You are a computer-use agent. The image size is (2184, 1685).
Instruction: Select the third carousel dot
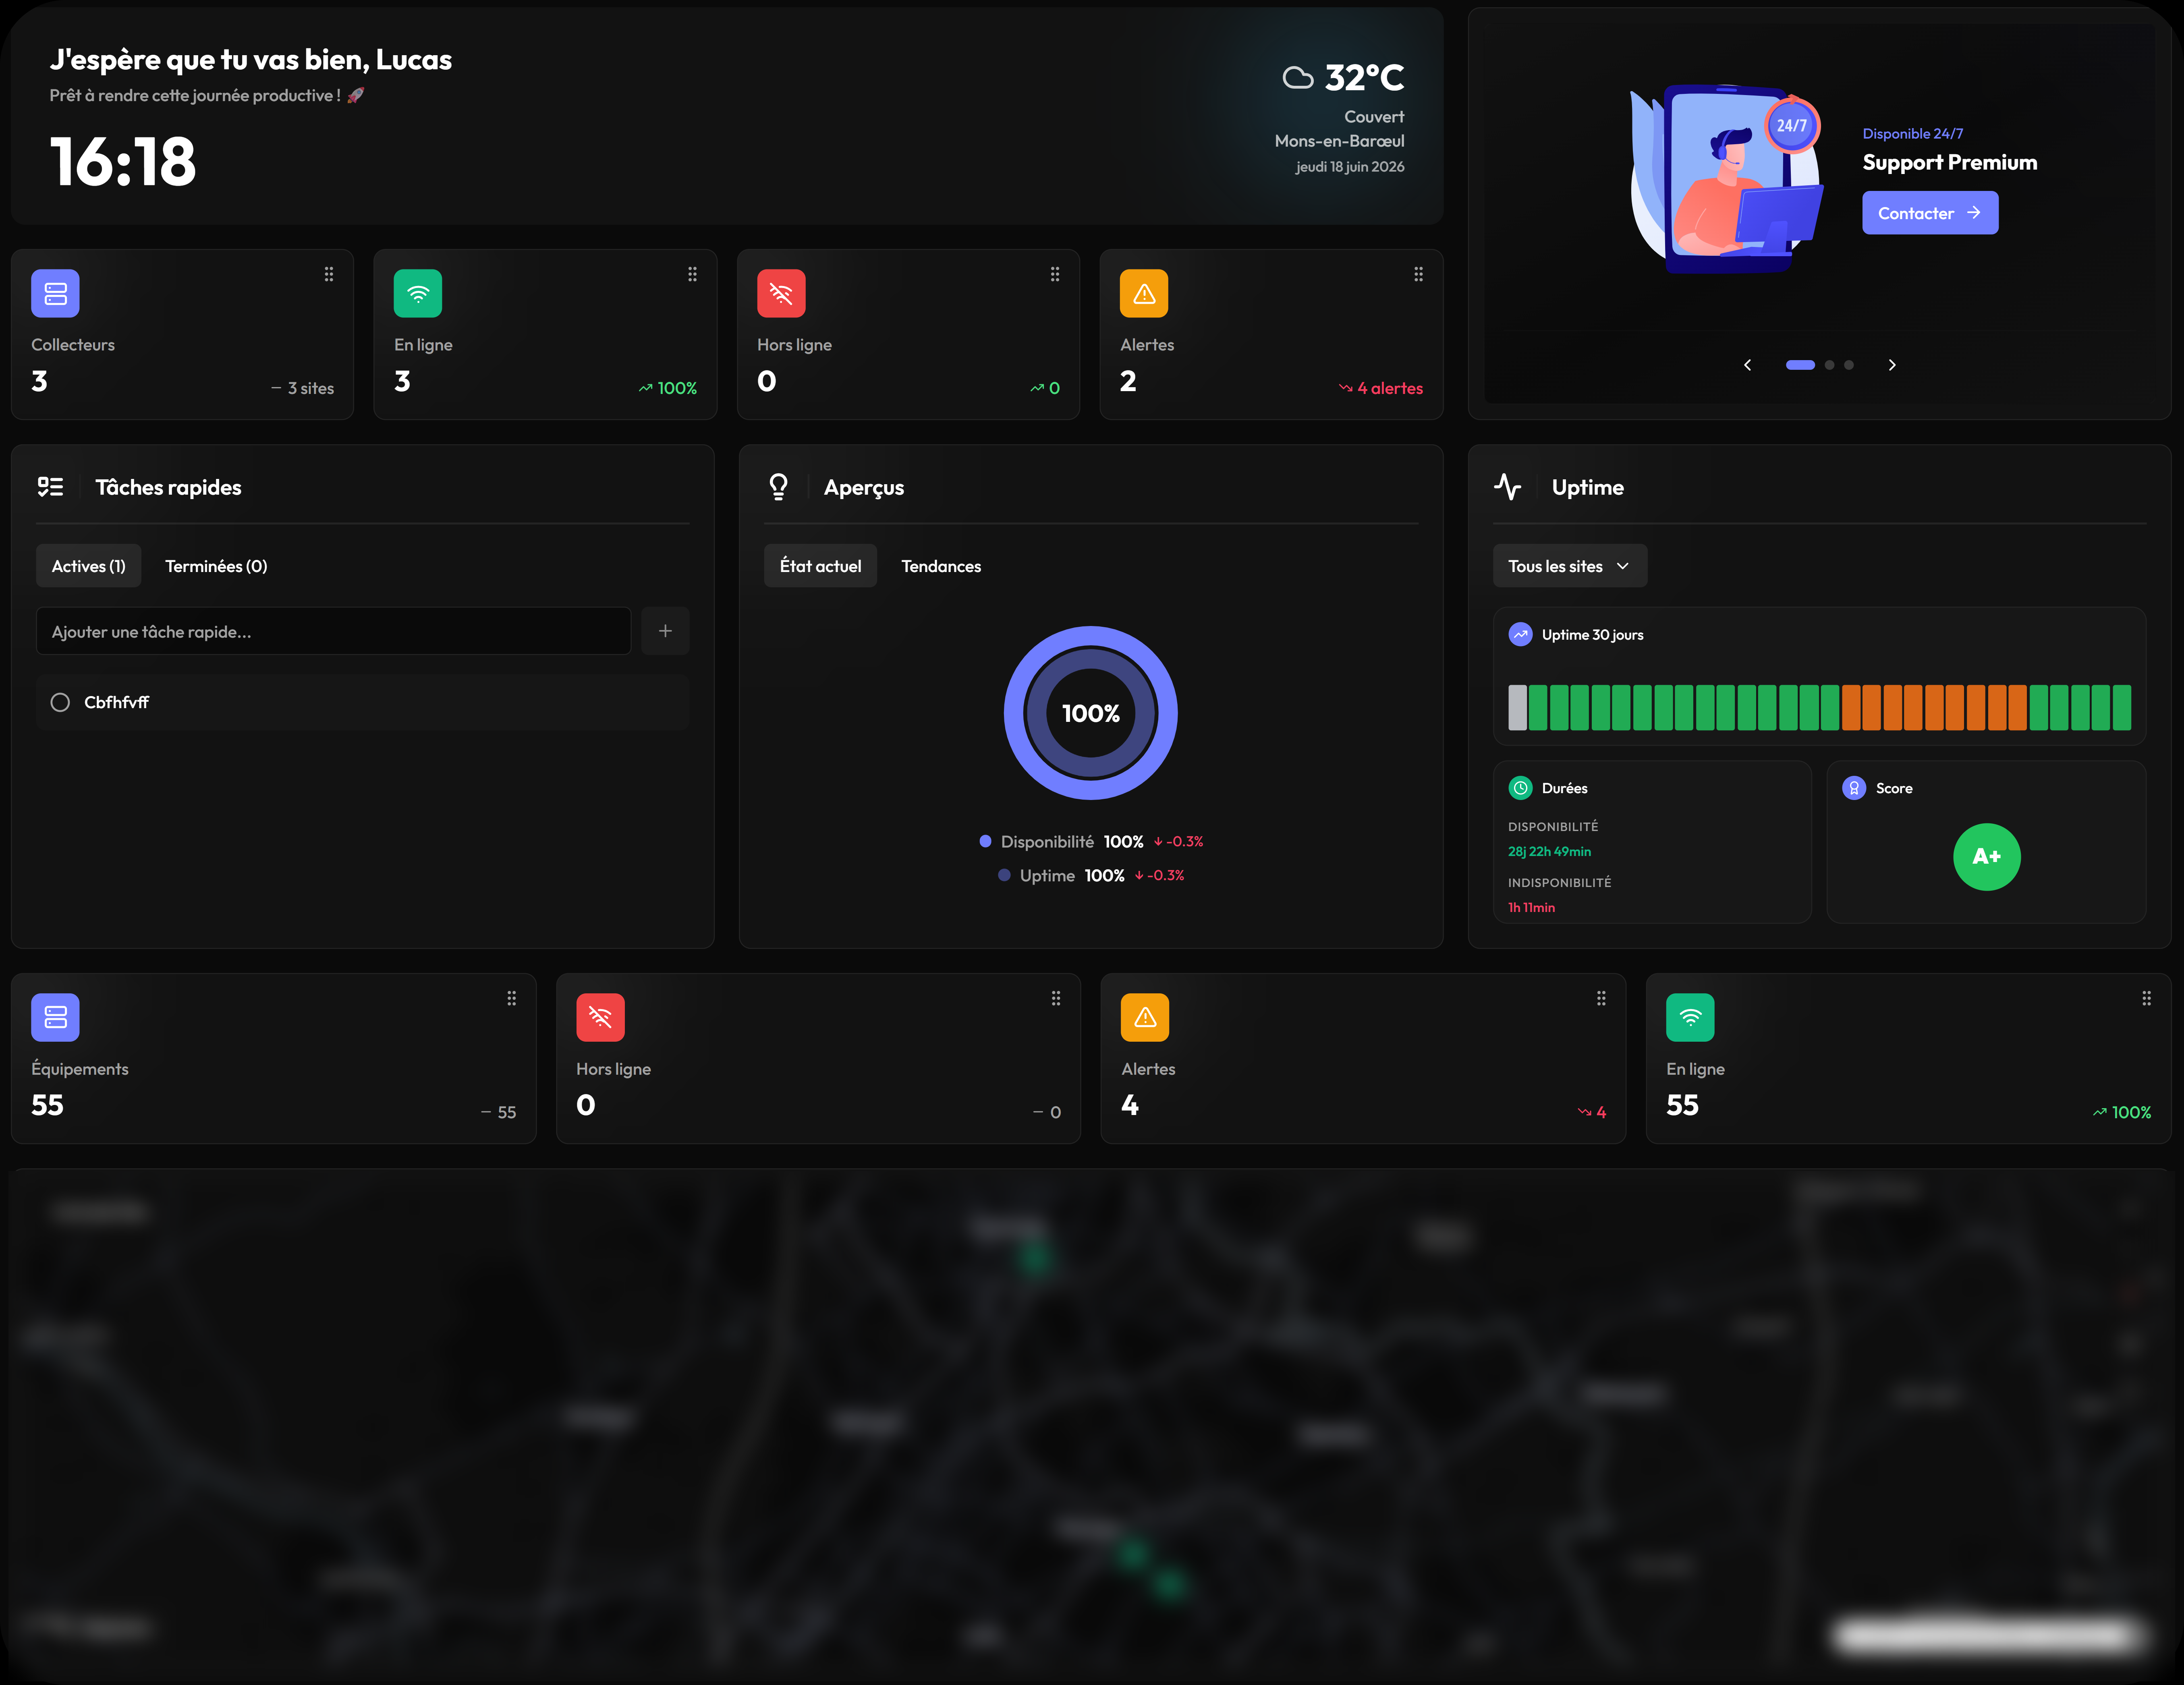(1849, 365)
